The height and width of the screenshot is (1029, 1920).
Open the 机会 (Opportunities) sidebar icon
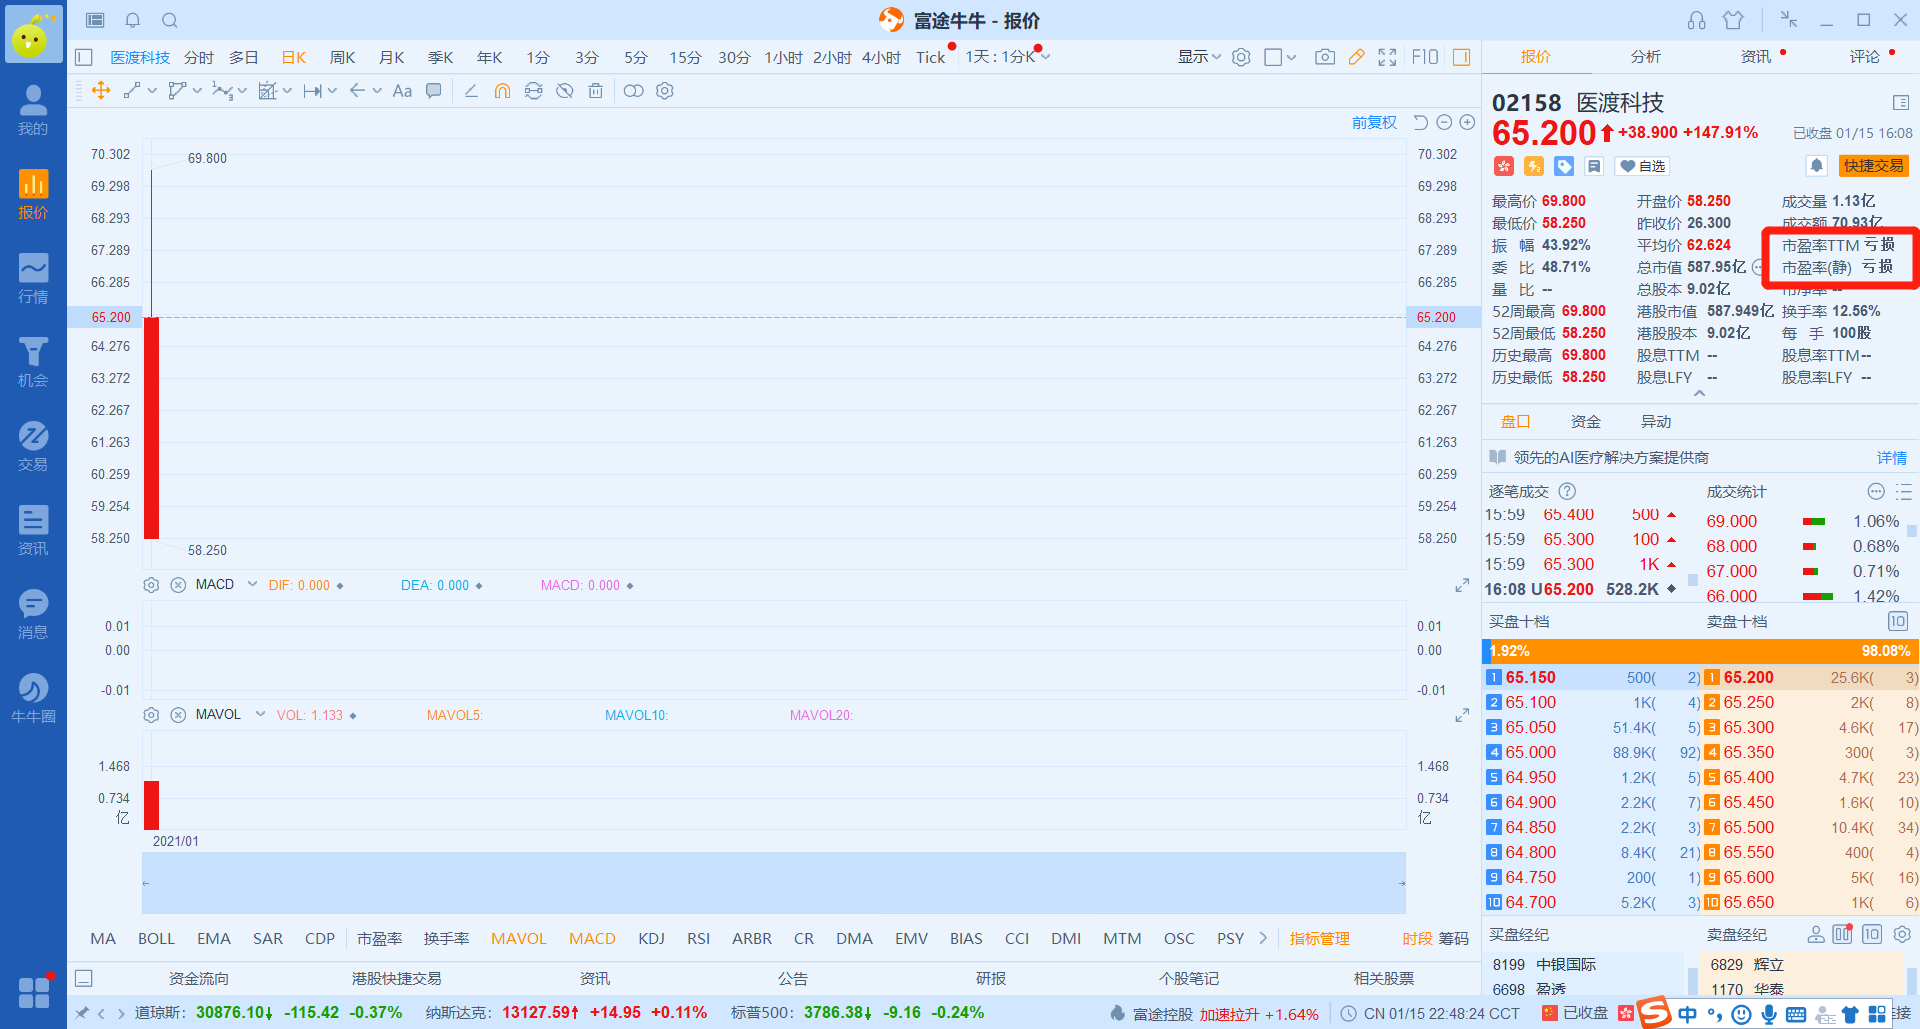(x=33, y=361)
